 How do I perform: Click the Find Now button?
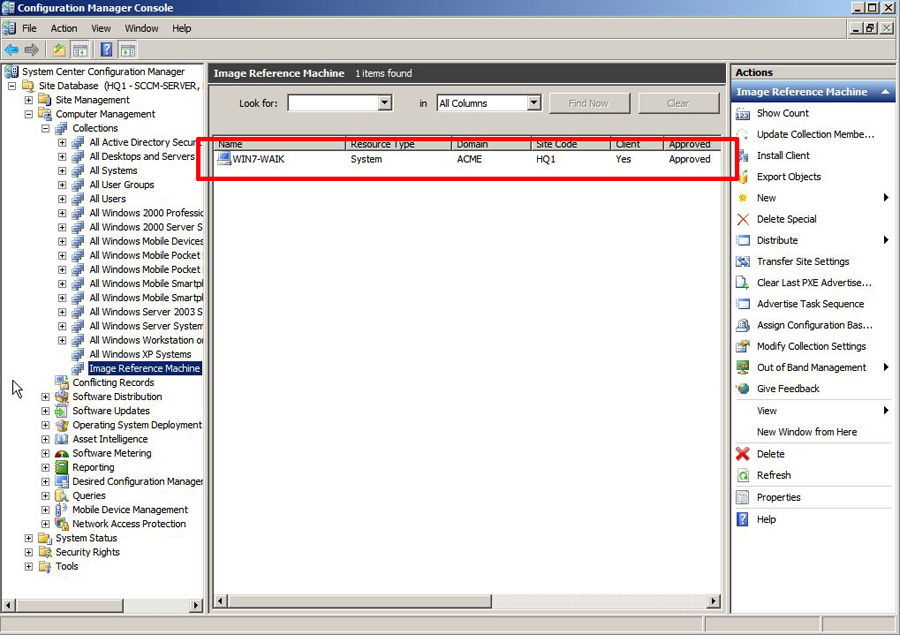tap(589, 103)
